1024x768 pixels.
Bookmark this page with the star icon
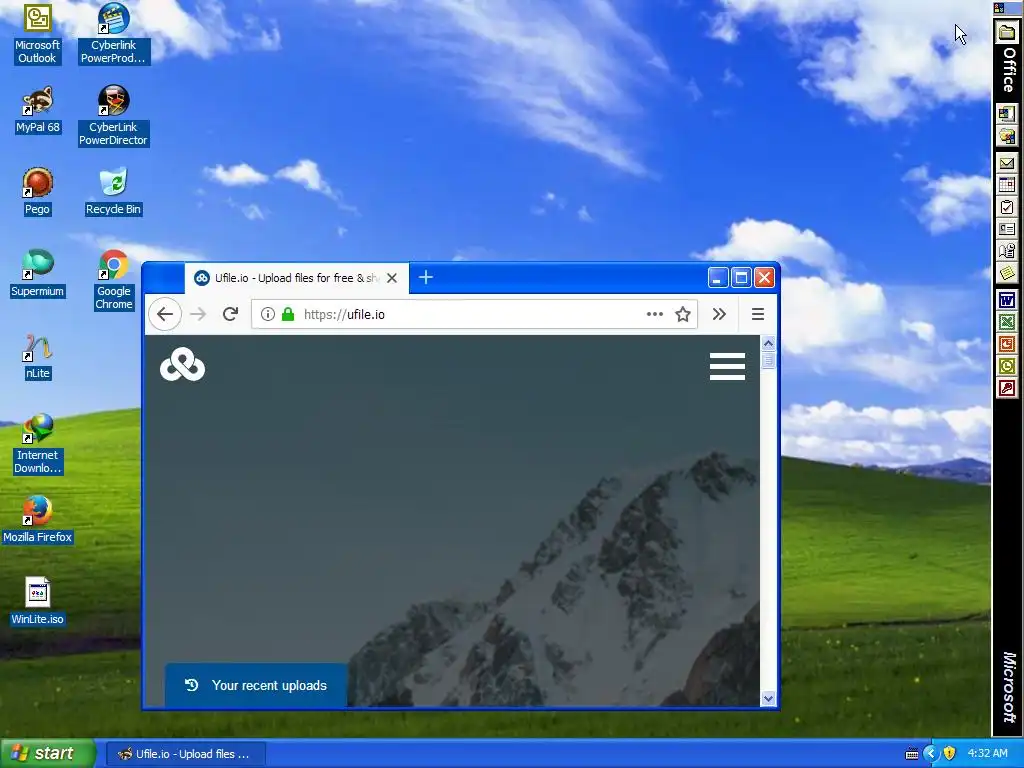tap(682, 314)
